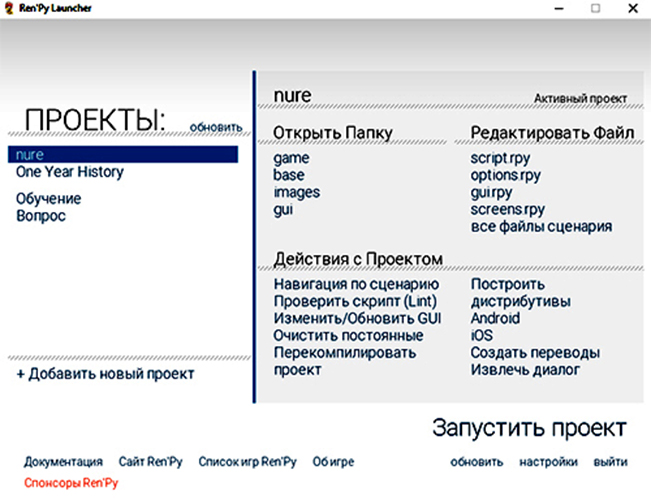Open the Обучение tutorial project

[49, 199]
